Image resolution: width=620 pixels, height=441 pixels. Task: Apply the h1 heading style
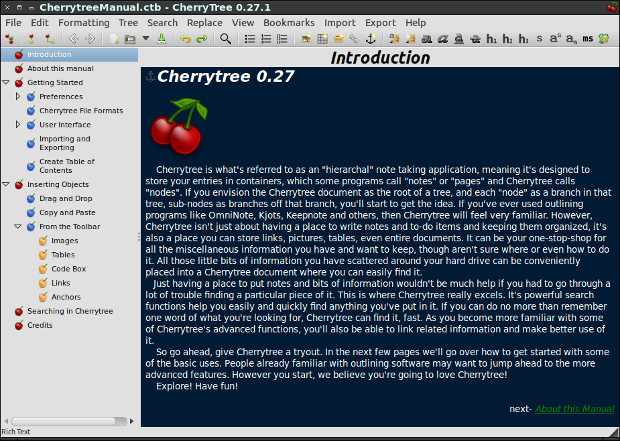point(491,39)
